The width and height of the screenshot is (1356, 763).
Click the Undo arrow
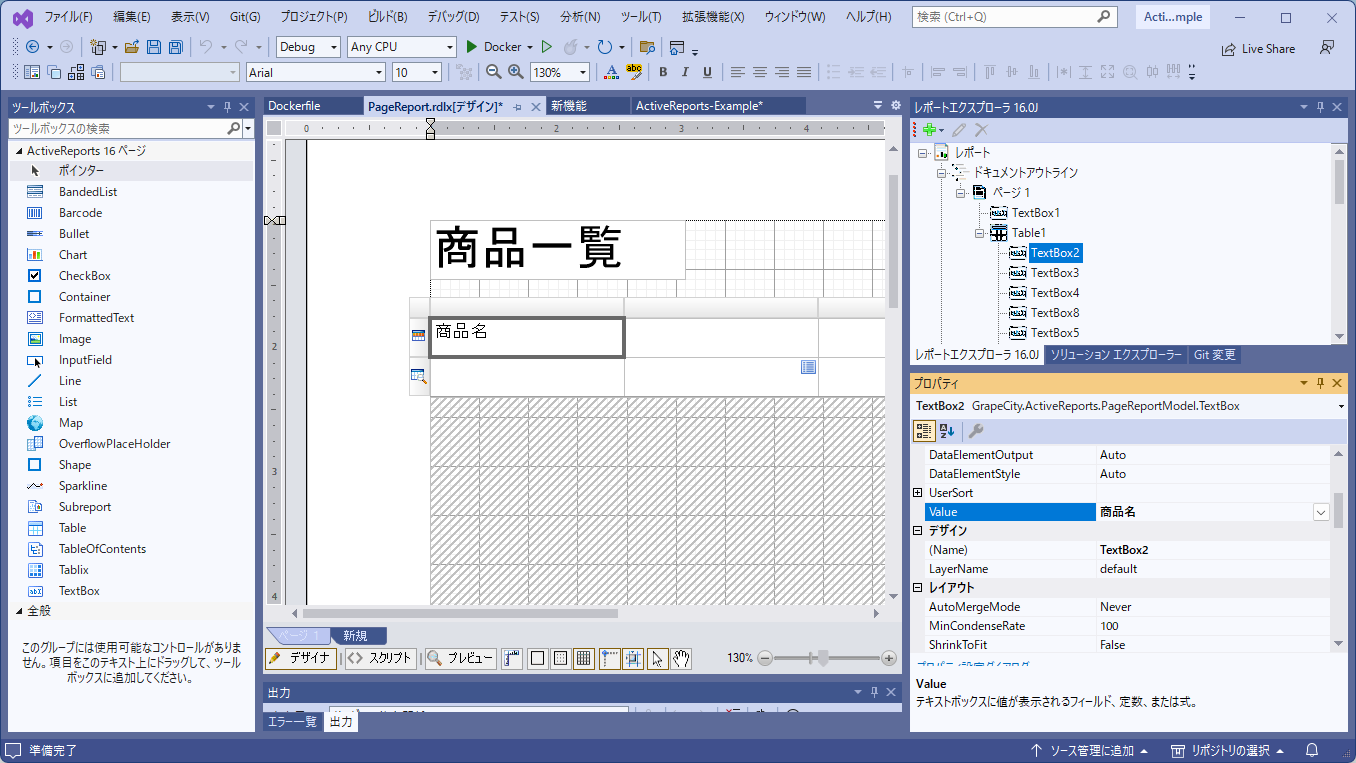point(205,47)
